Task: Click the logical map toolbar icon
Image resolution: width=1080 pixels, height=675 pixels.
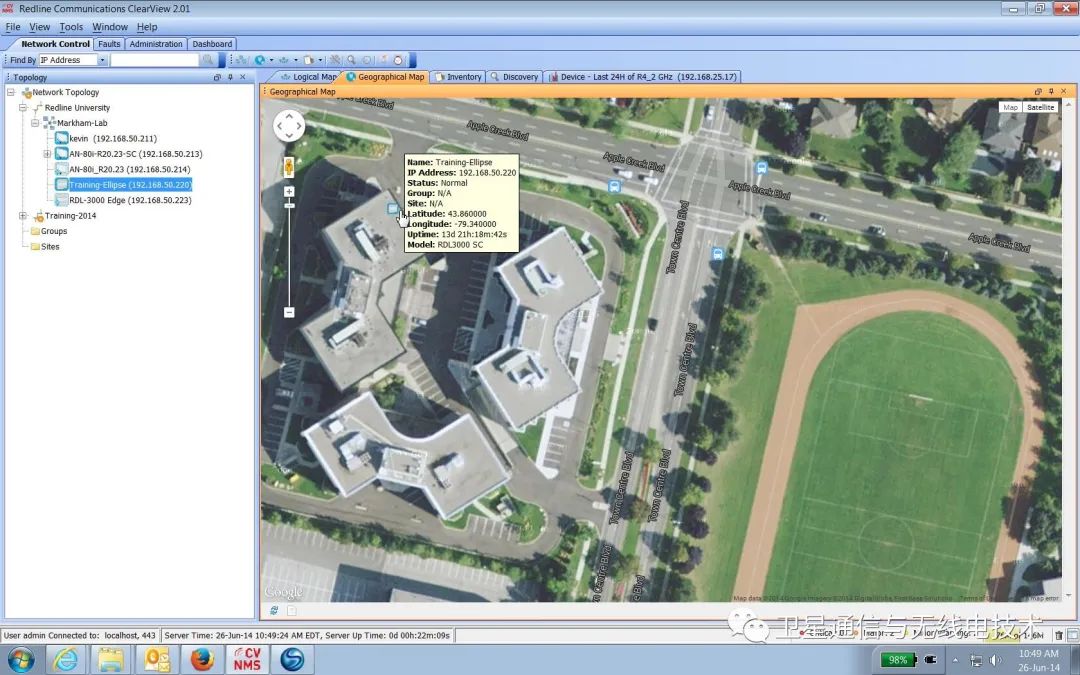Action: tap(284, 60)
